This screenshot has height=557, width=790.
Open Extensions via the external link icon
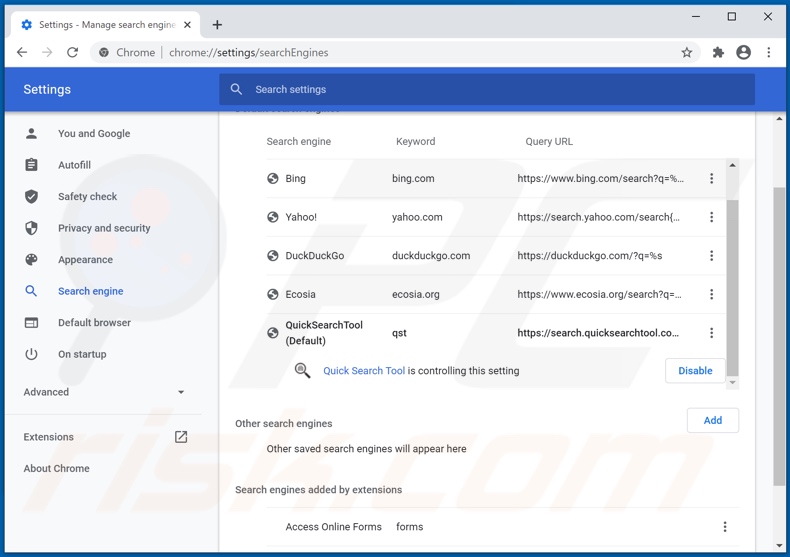click(181, 437)
